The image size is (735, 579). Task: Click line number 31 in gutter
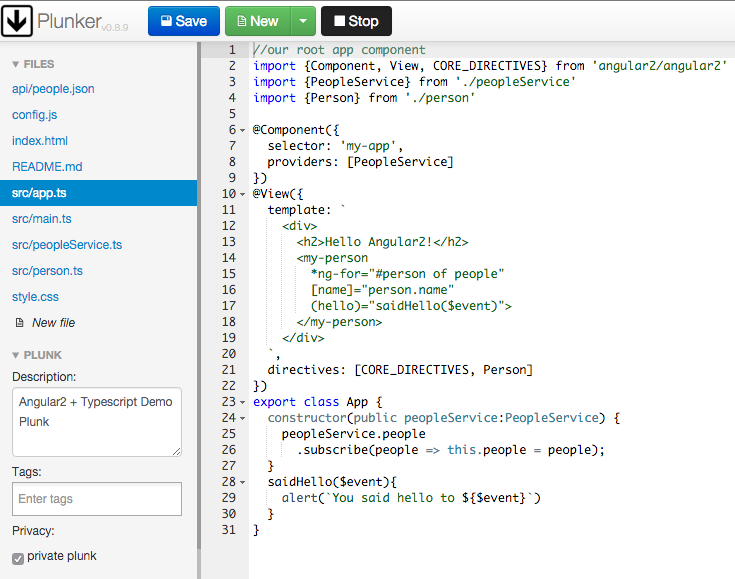229,530
